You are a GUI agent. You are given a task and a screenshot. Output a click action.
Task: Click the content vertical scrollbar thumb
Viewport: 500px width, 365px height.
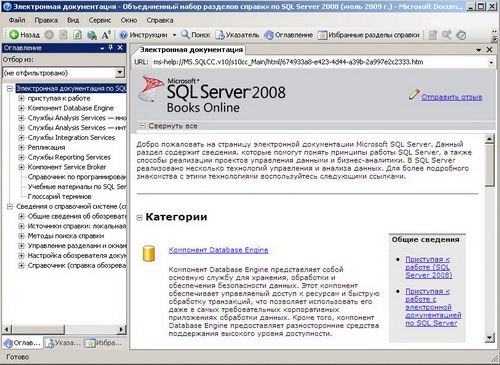pyautogui.click(x=489, y=165)
